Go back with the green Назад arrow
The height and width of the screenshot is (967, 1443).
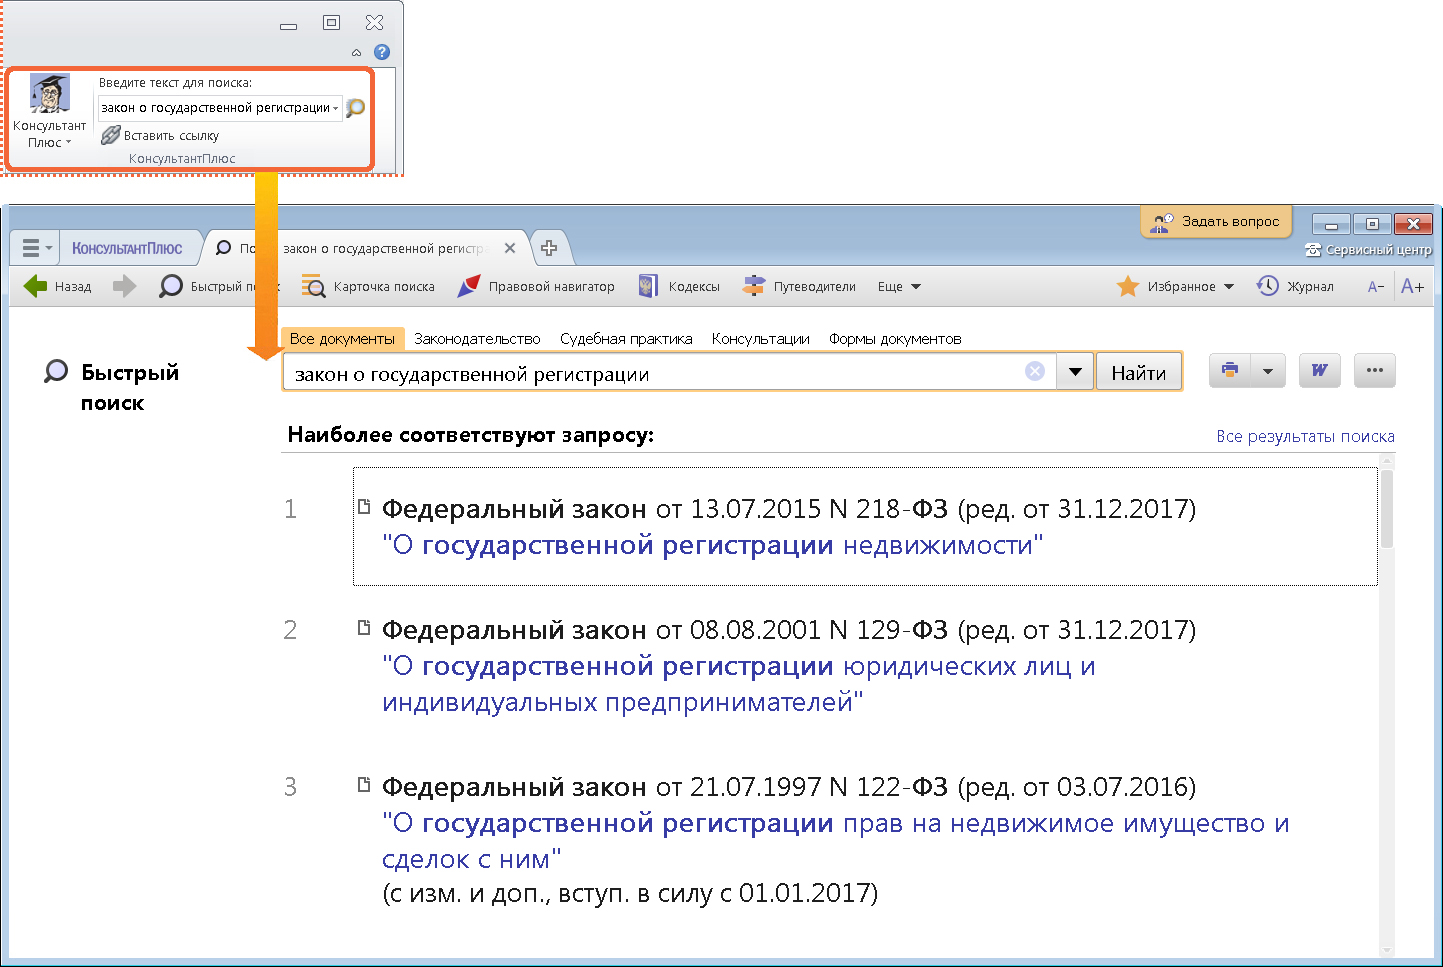pyautogui.click(x=57, y=286)
